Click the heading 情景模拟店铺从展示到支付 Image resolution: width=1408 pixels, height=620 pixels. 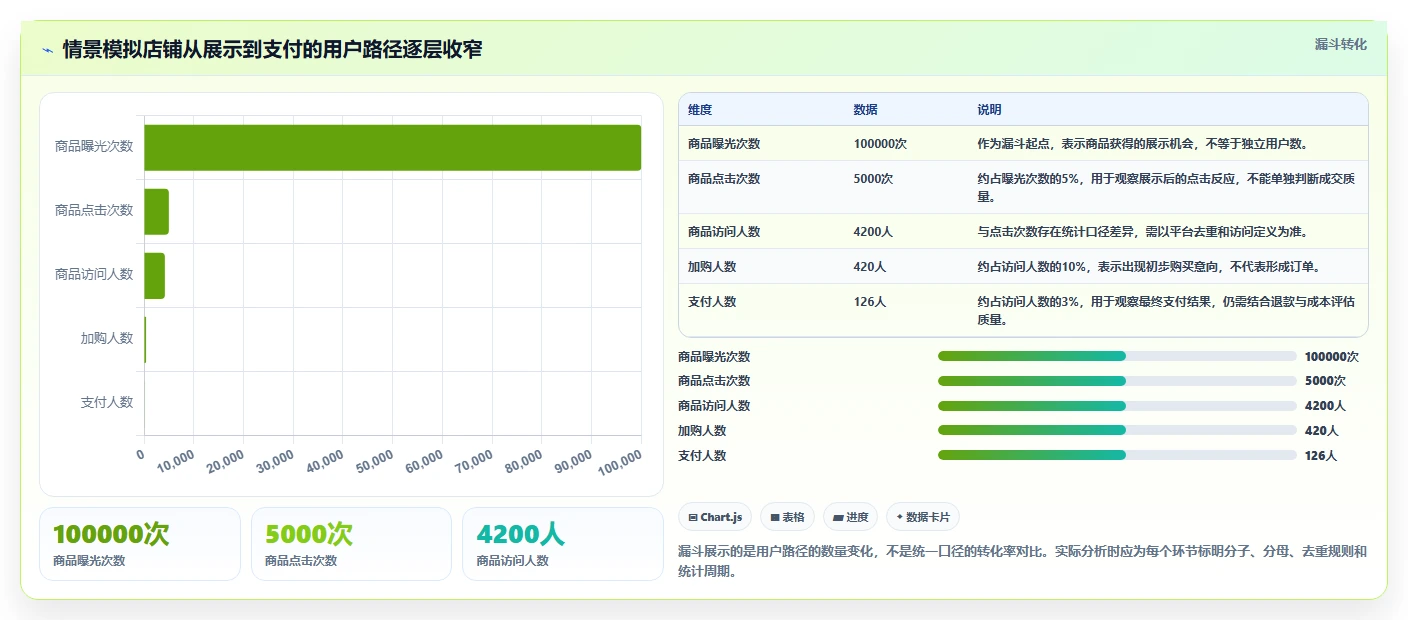tap(272, 49)
